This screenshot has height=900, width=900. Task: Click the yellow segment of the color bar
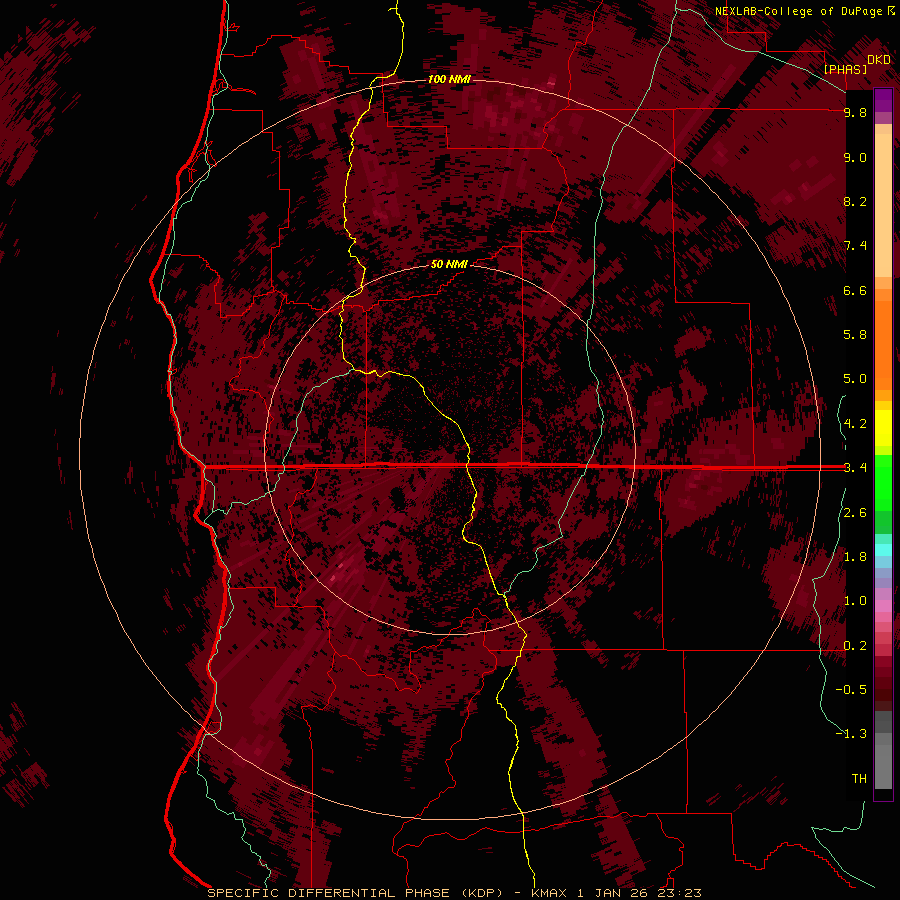tap(883, 428)
